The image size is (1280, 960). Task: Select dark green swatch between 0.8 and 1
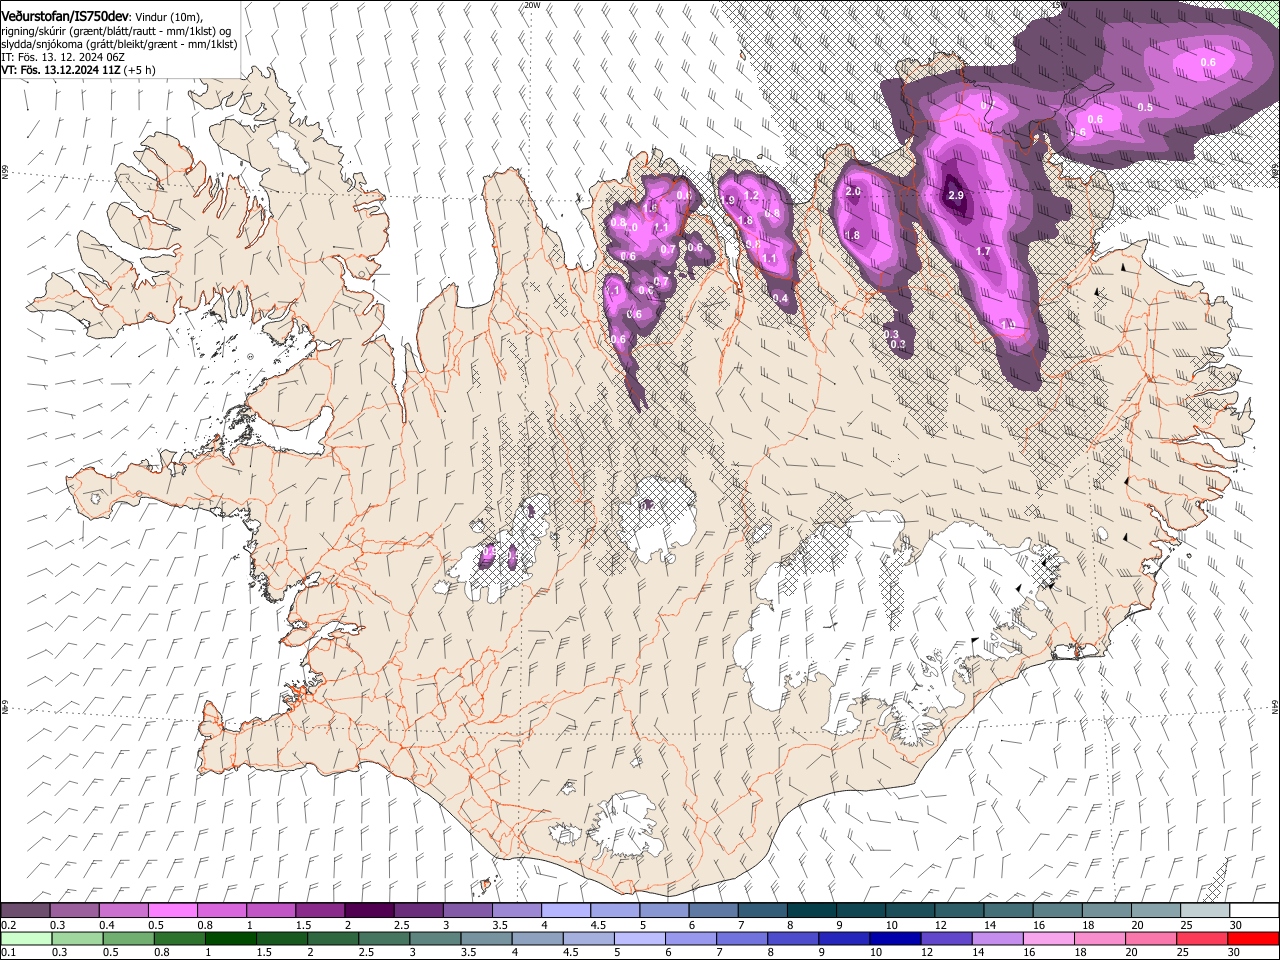pos(179,938)
